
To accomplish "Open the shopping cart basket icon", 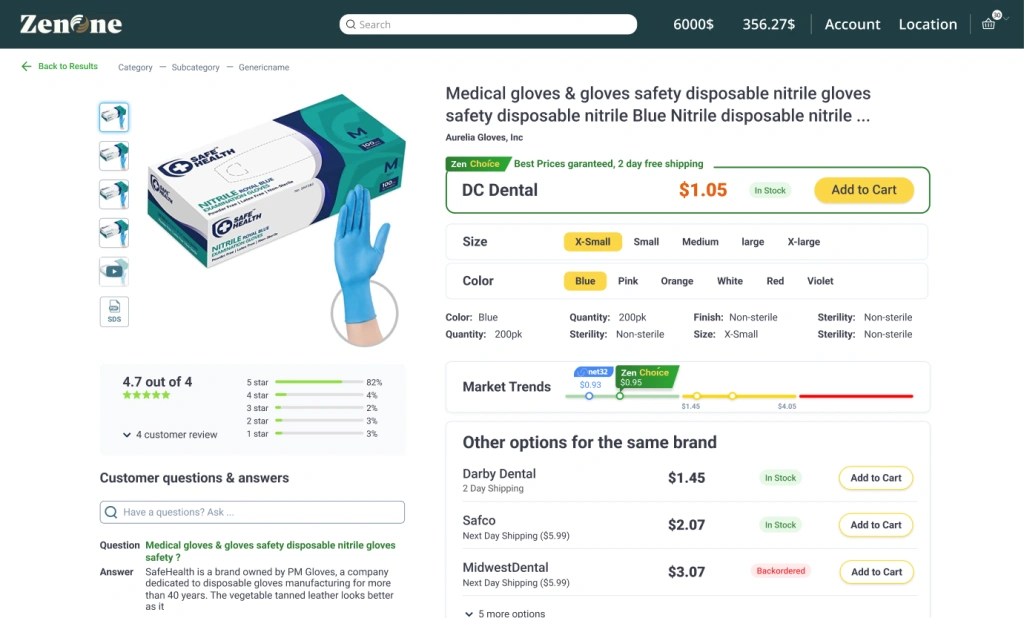I will (x=988, y=24).
